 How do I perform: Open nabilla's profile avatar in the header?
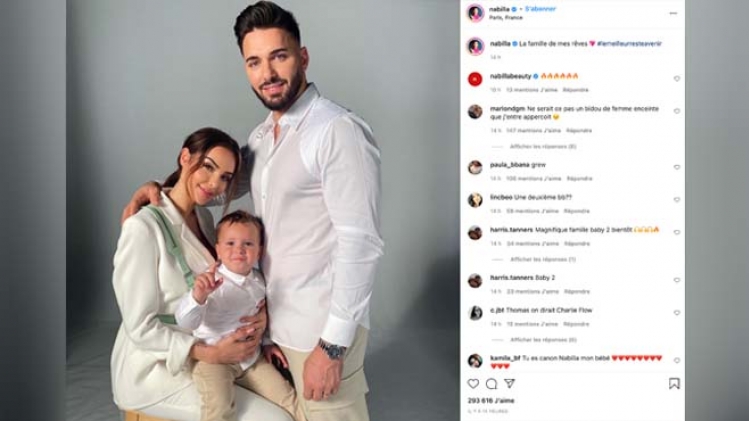(475, 13)
